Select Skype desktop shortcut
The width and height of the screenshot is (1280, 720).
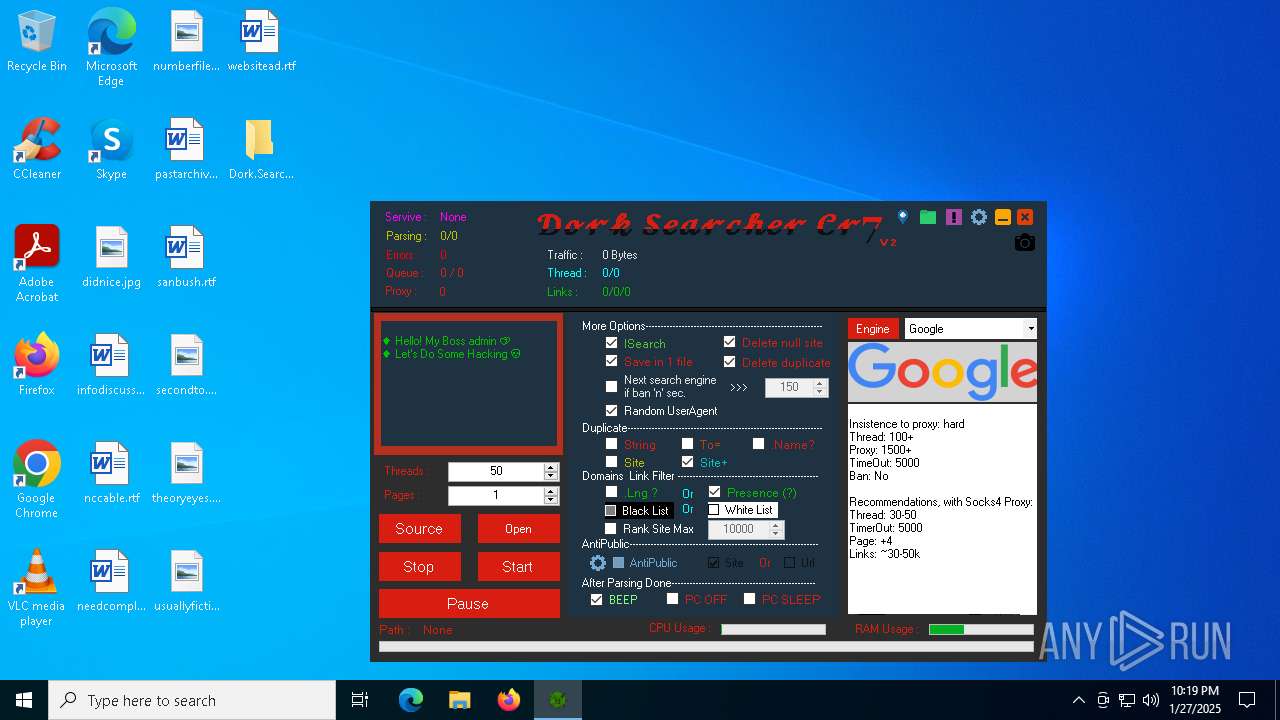(x=111, y=150)
